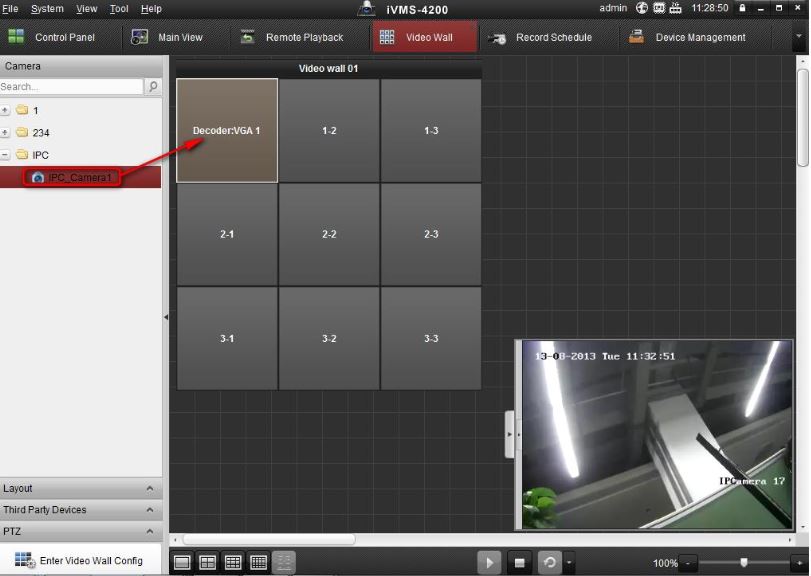This screenshot has width=811, height=576.
Task: Open the Remote Playback tab
Action: [293, 37]
